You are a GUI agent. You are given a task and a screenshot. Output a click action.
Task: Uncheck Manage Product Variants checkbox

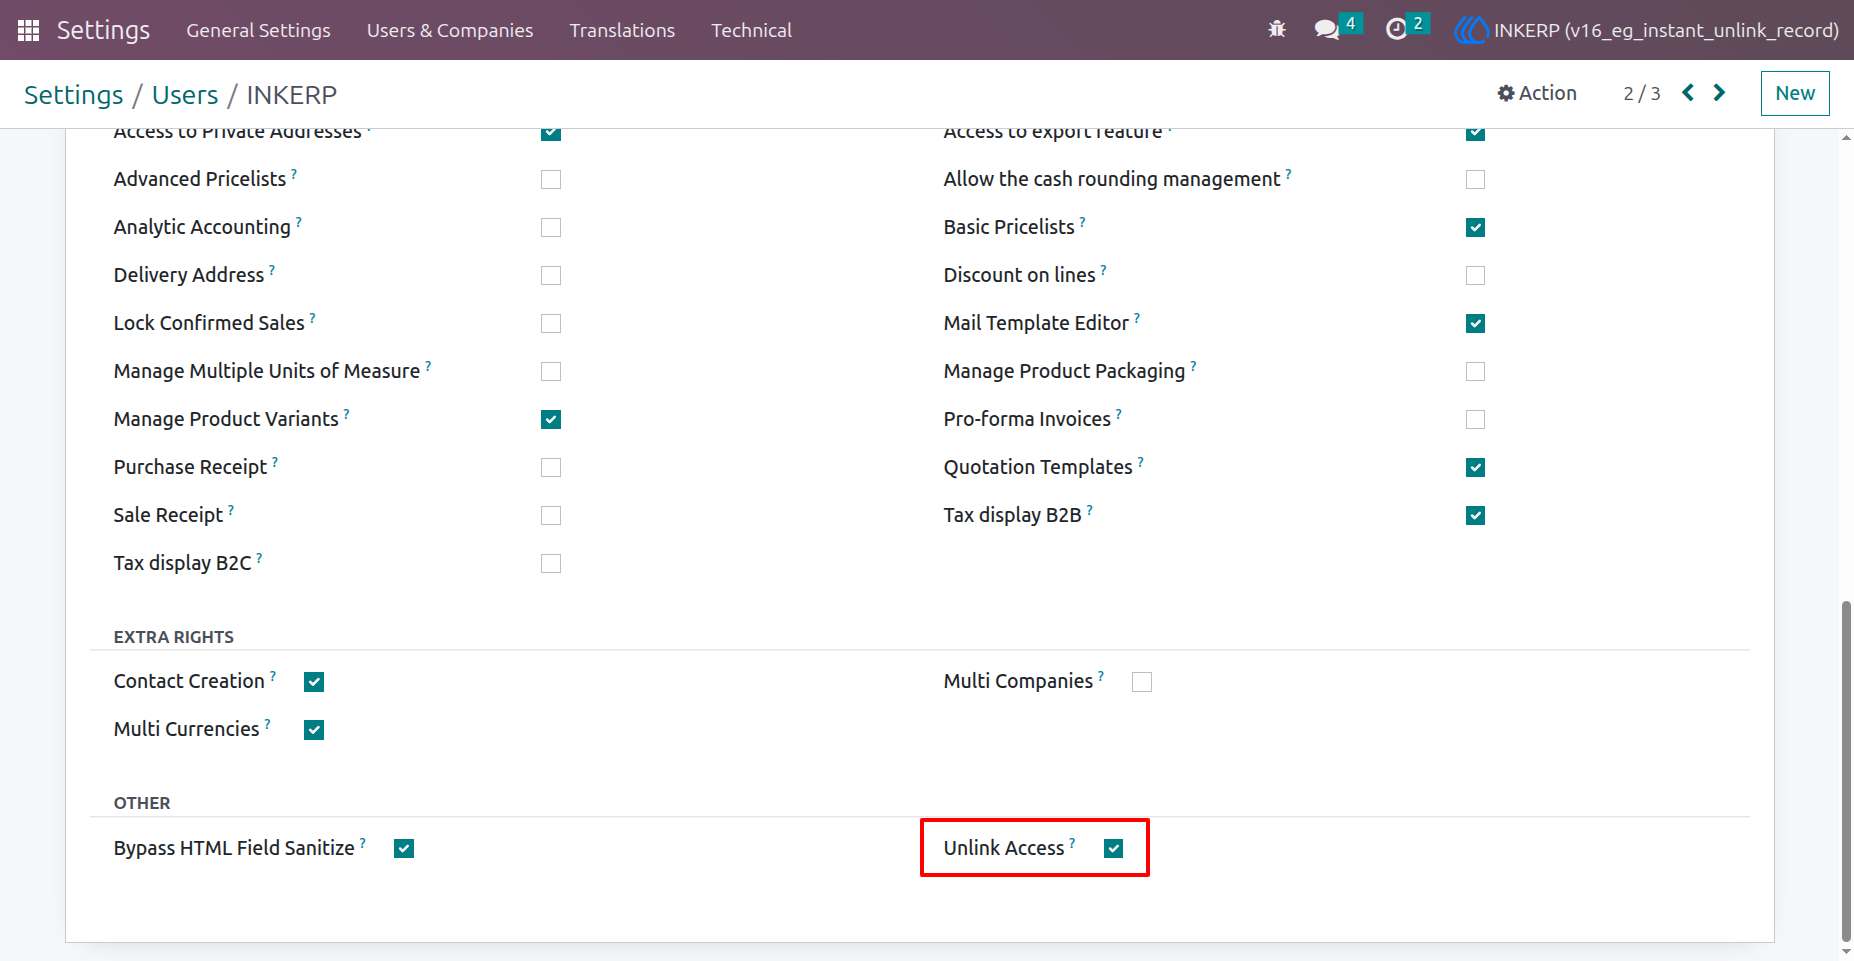pyautogui.click(x=551, y=420)
